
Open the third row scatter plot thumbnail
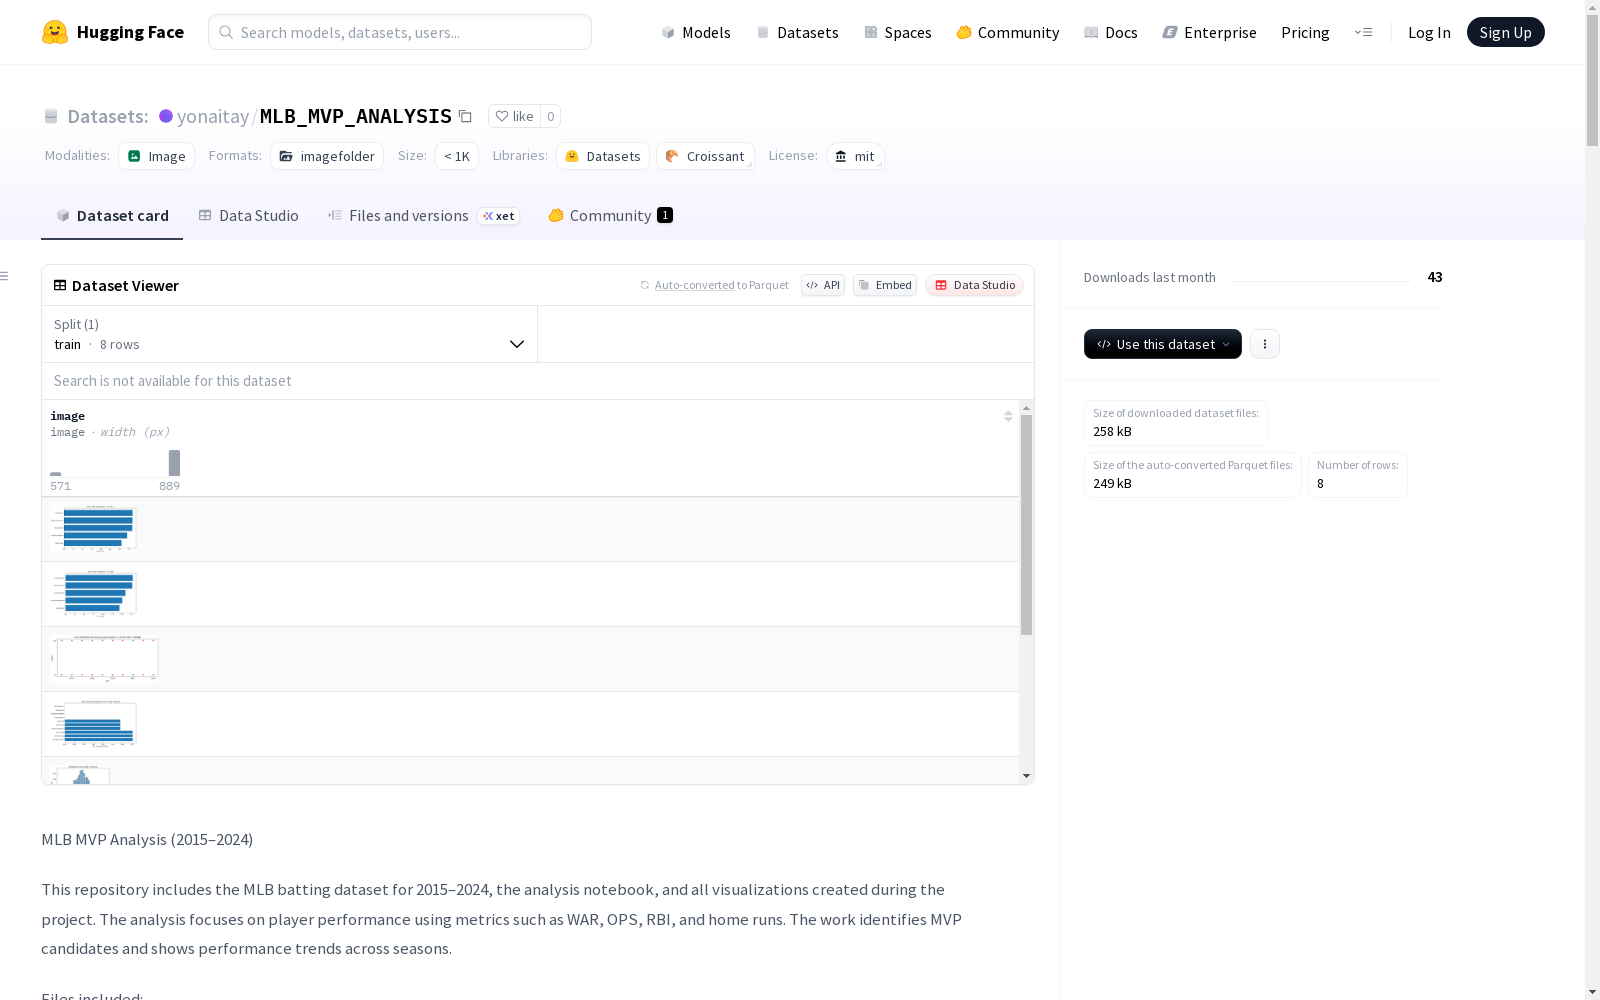click(x=105, y=659)
